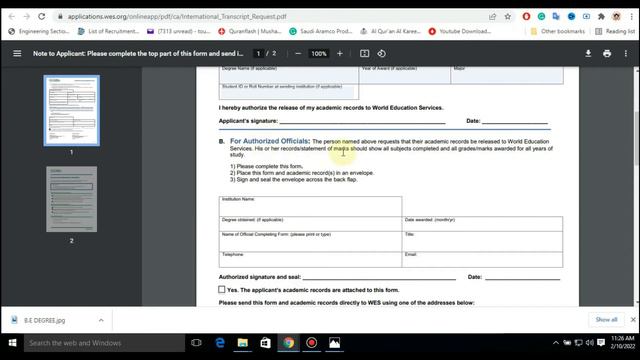The width and height of the screenshot is (640, 360).
Task: Toggle the PDF sidebar menu
Action: [17, 53]
